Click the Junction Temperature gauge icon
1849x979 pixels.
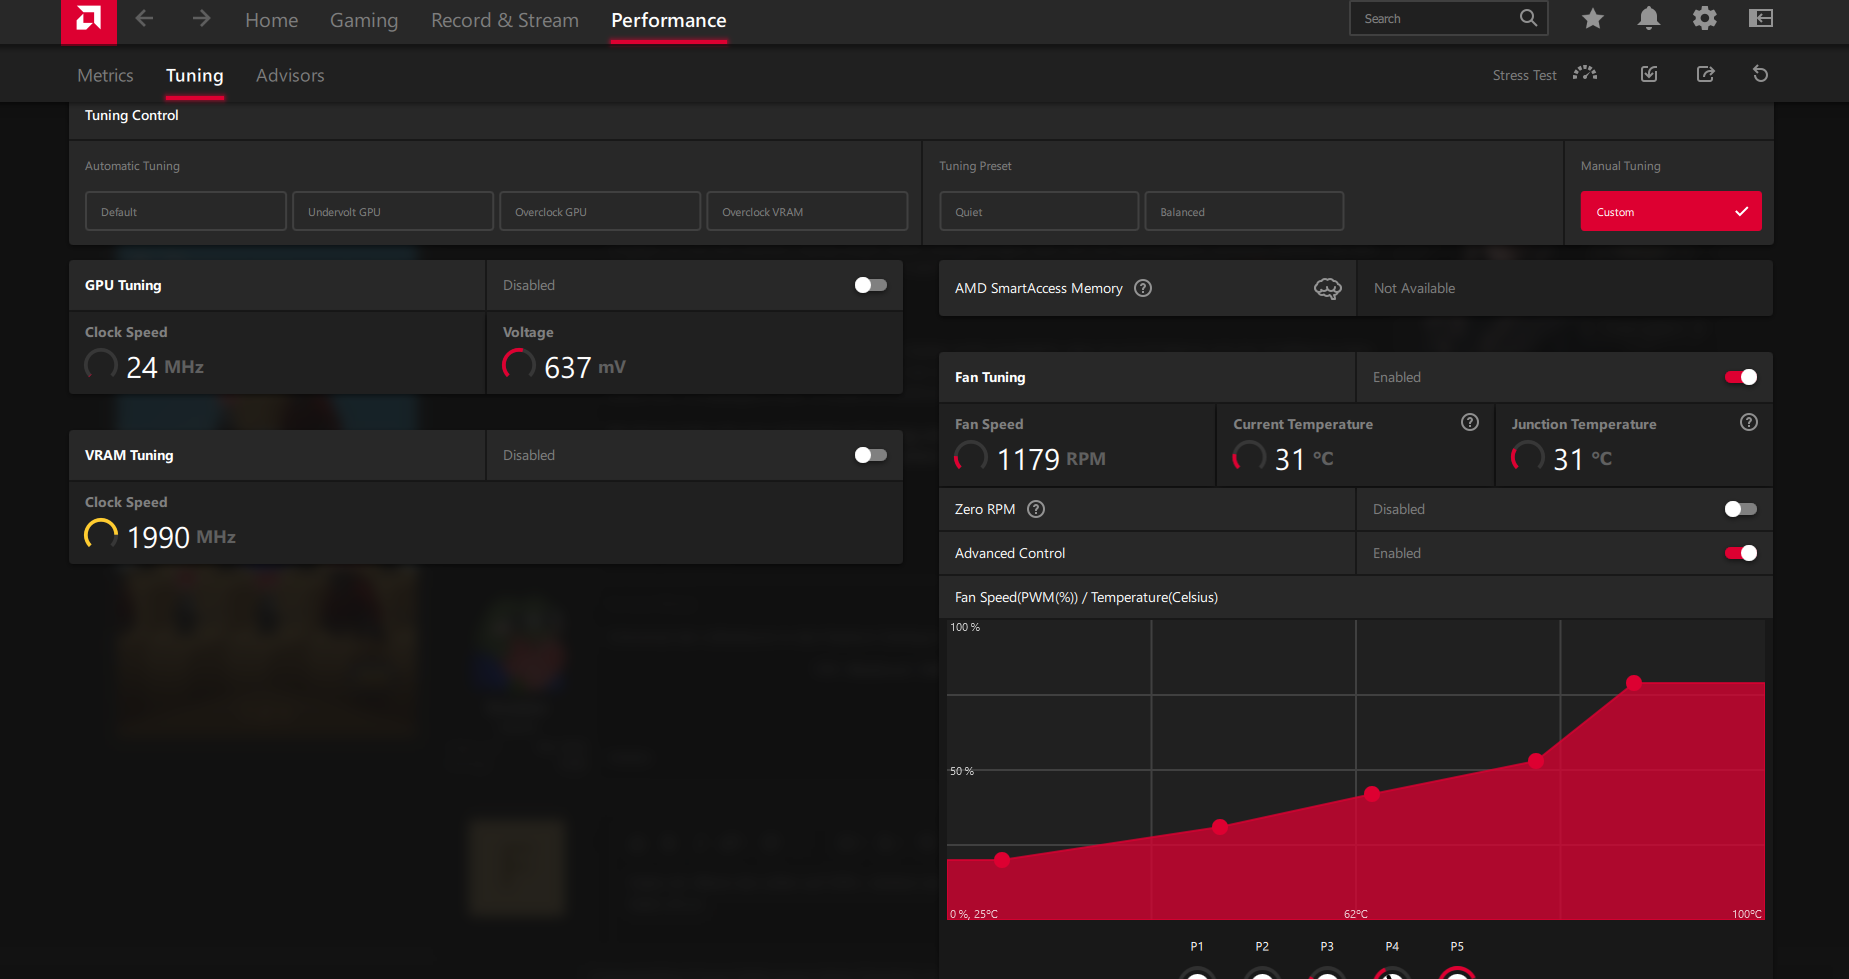click(1527, 457)
